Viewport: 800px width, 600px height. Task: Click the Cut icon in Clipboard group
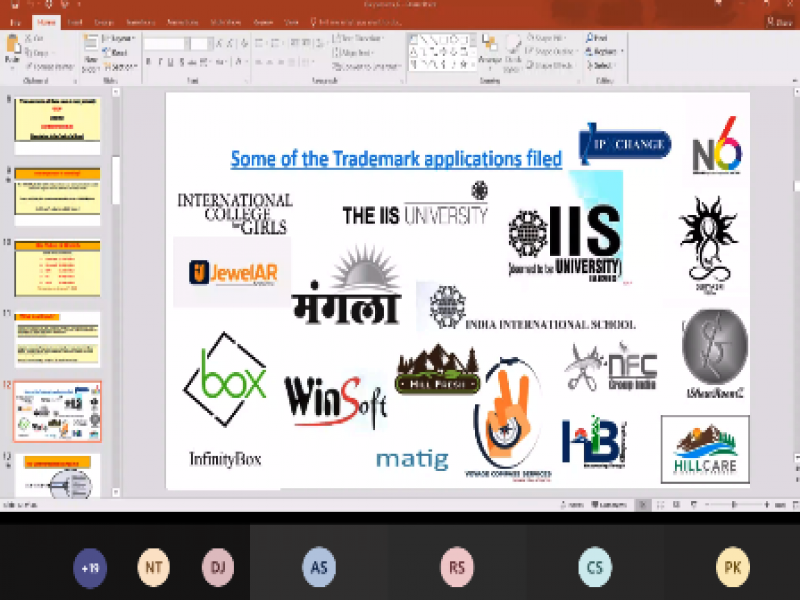click(x=36, y=38)
